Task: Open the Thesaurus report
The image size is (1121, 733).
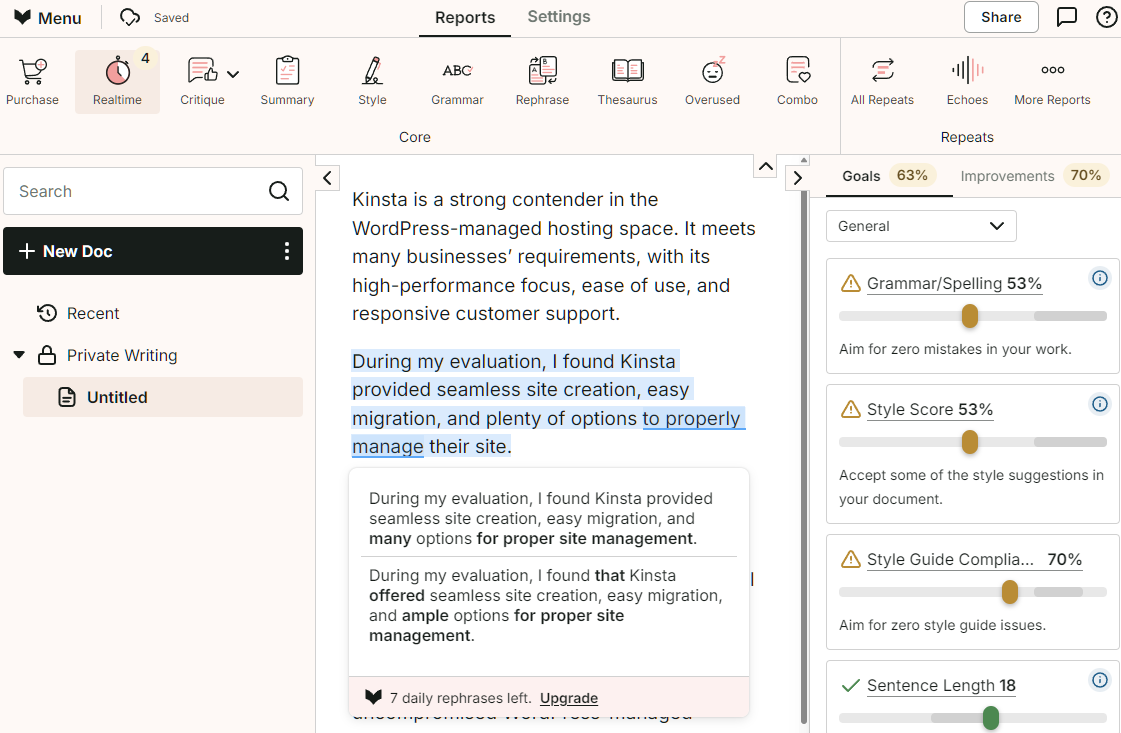Action: click(627, 82)
